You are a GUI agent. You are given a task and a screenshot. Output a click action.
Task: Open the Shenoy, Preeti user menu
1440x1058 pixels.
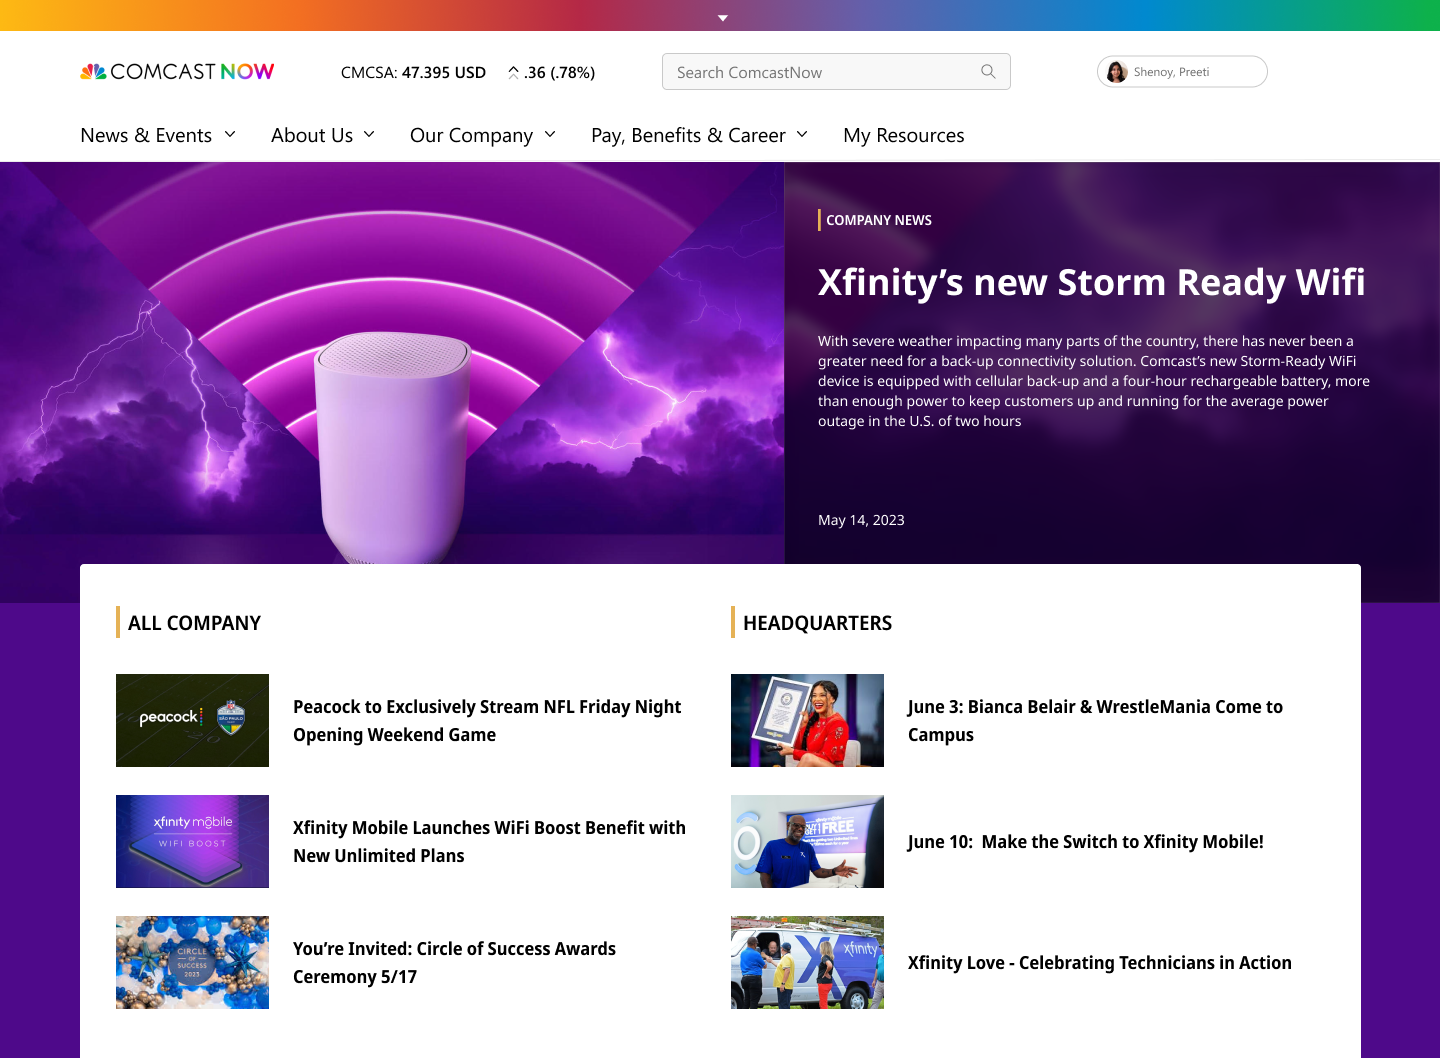tap(1182, 72)
